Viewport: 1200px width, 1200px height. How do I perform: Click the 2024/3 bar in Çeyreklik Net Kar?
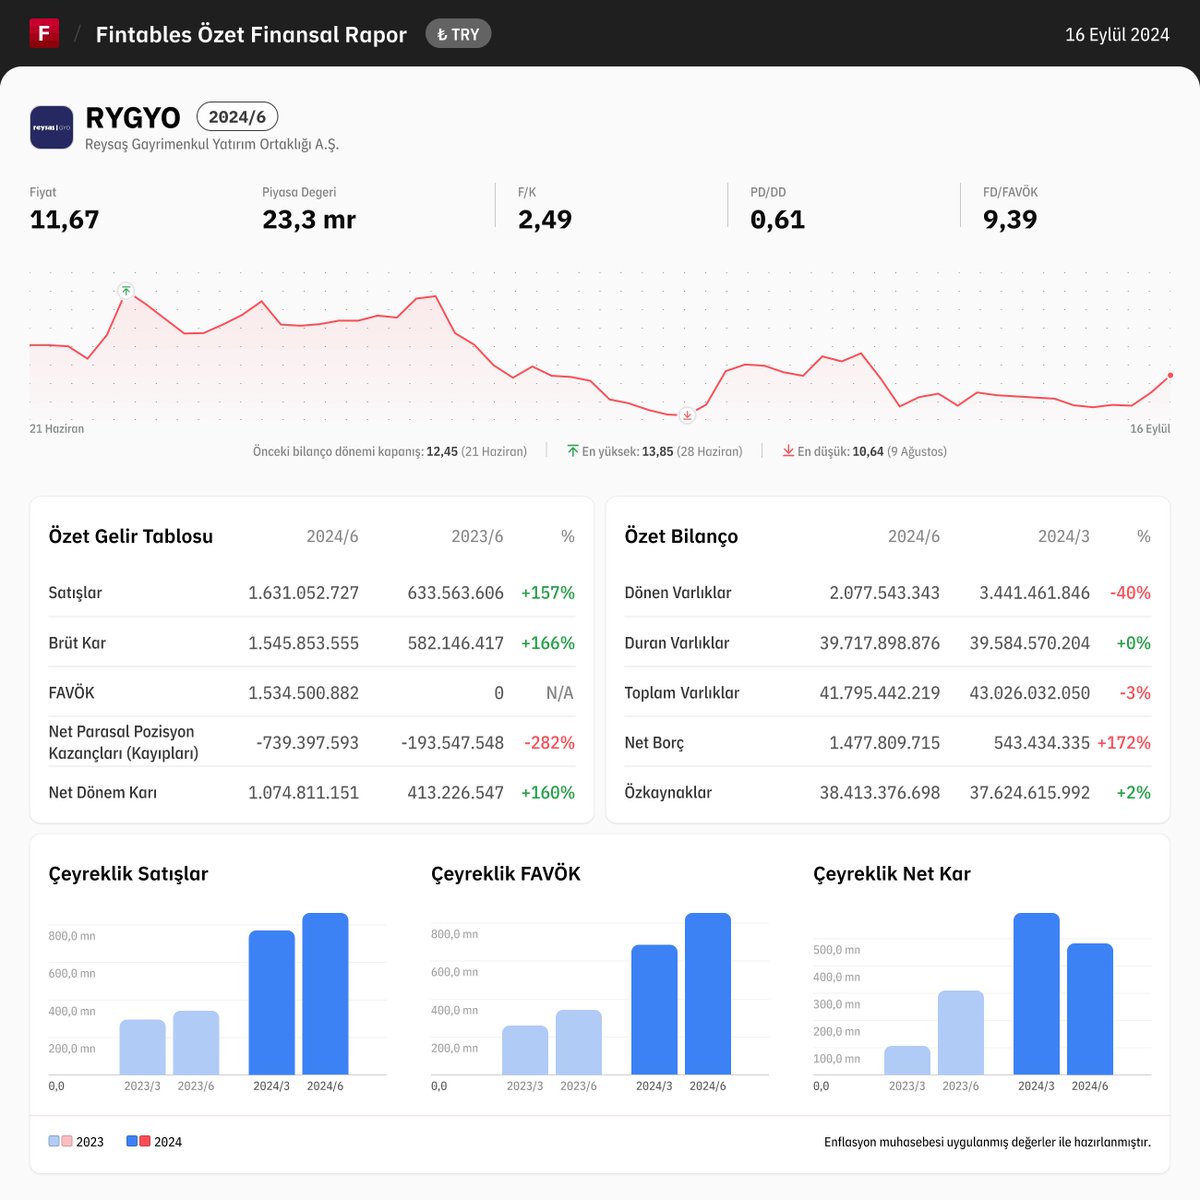(x=1036, y=994)
